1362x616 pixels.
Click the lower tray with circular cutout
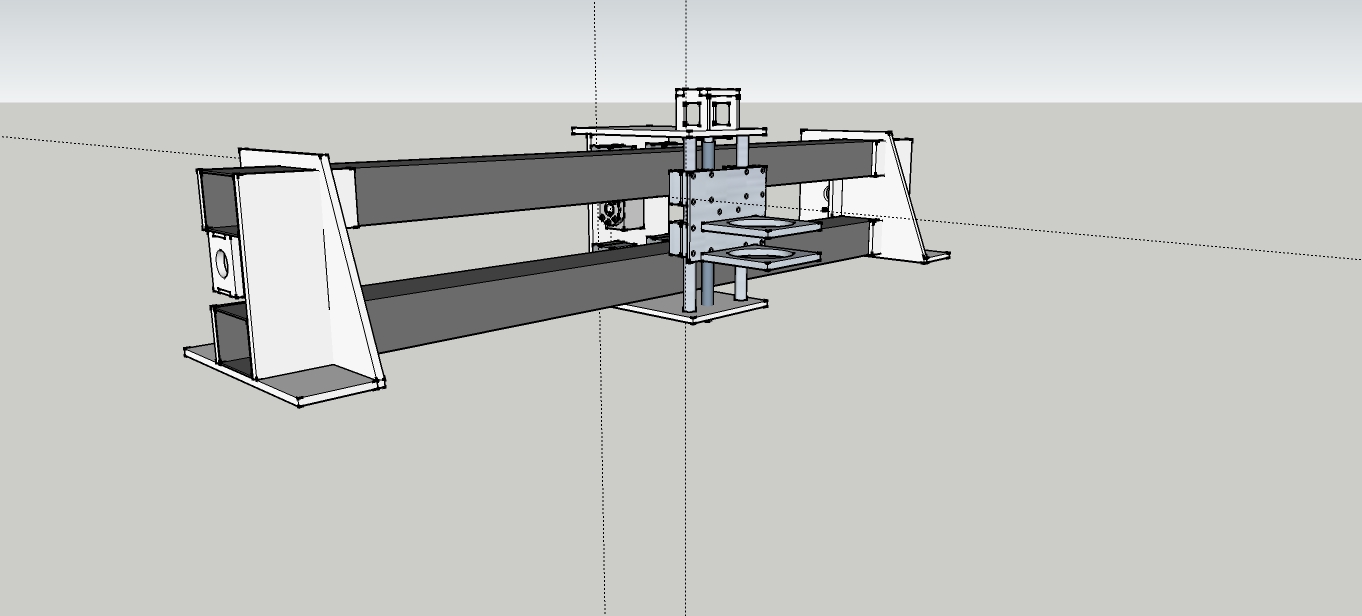(x=762, y=258)
